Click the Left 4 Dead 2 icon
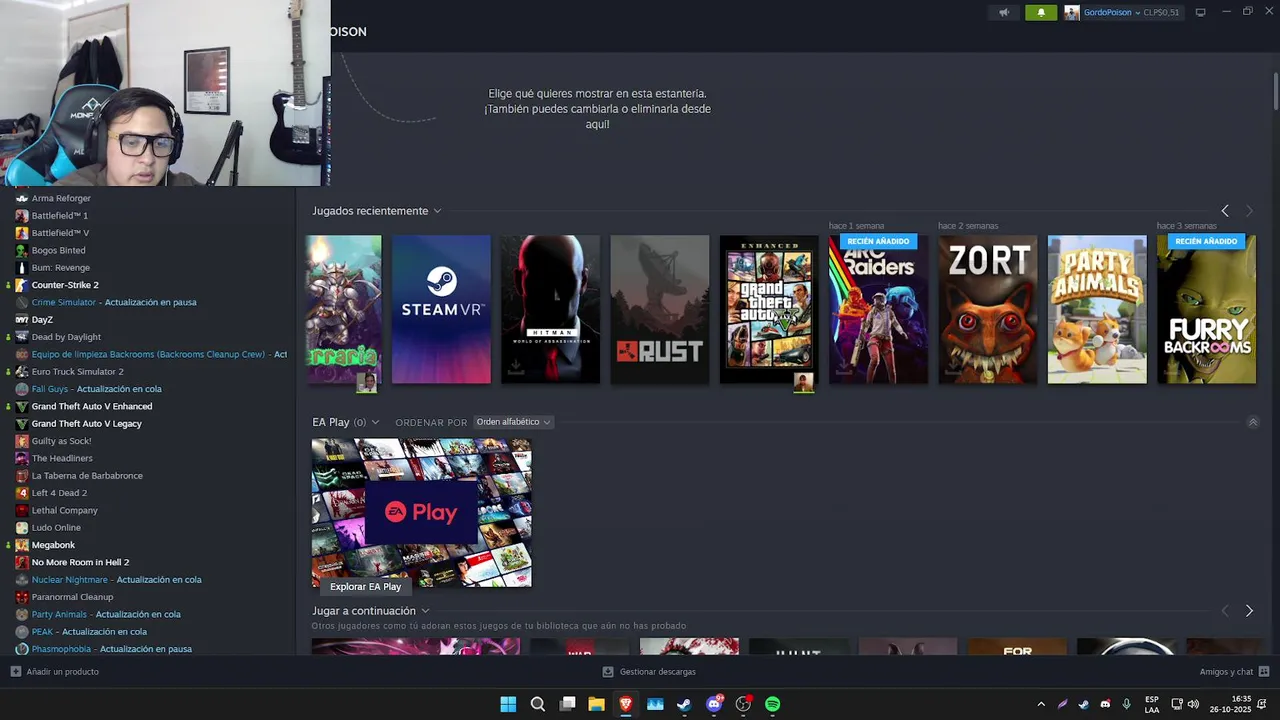1280x720 pixels. (x=22, y=493)
